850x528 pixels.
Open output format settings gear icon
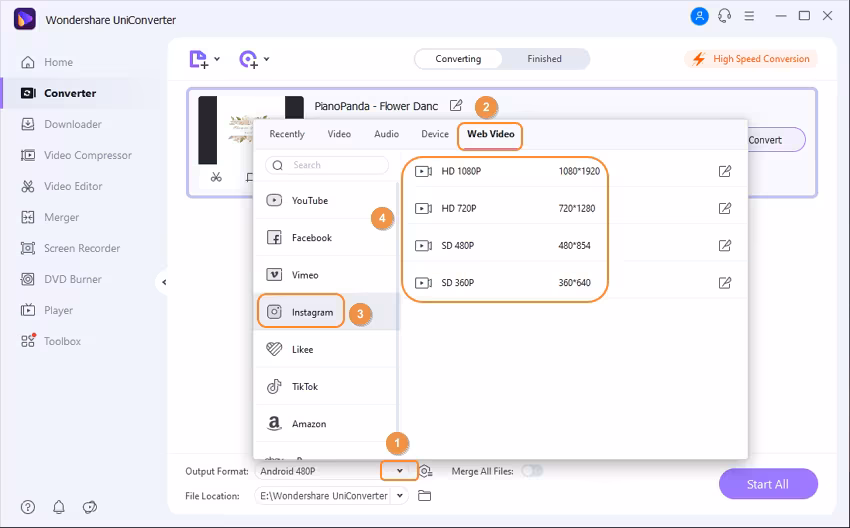coord(426,471)
